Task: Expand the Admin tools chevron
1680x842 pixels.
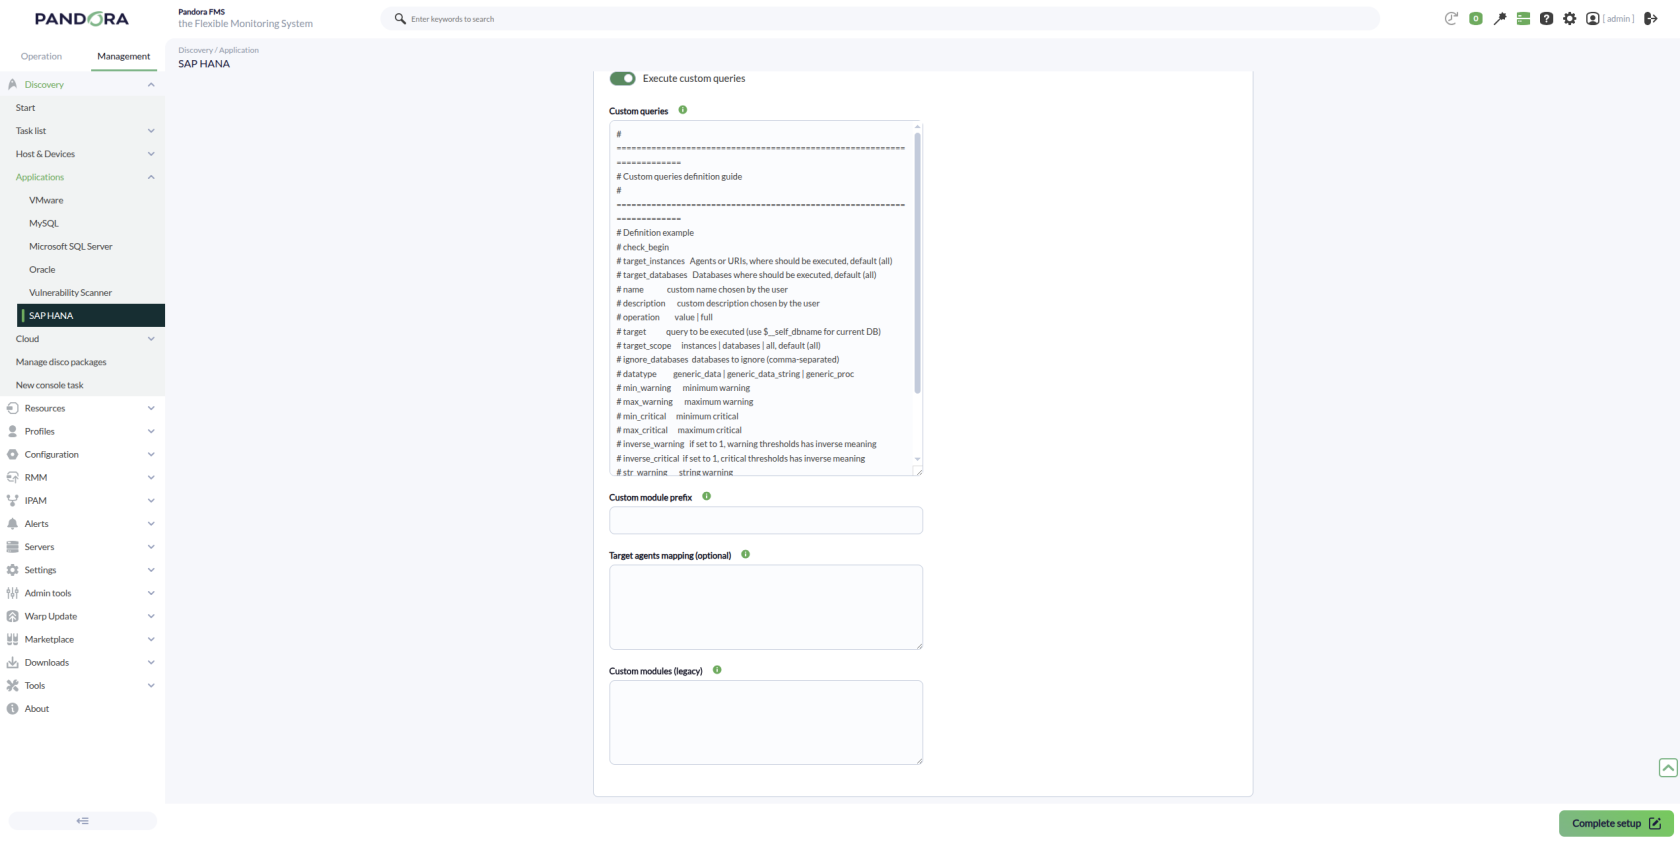Action: [x=151, y=593]
